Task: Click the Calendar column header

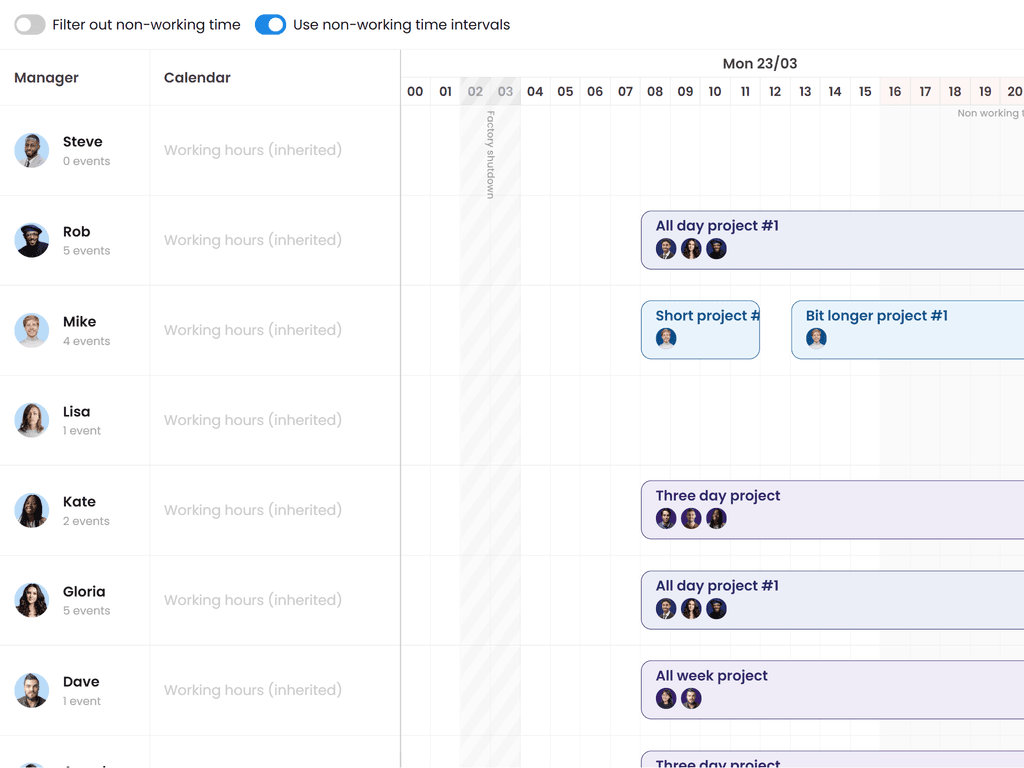Action: click(x=197, y=78)
